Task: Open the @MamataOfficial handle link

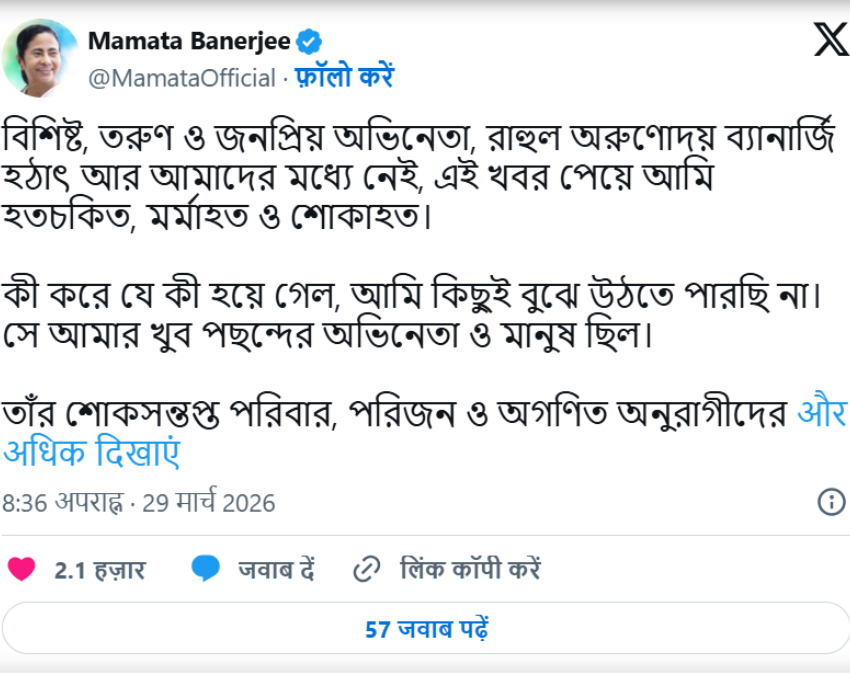Action: tap(181, 77)
